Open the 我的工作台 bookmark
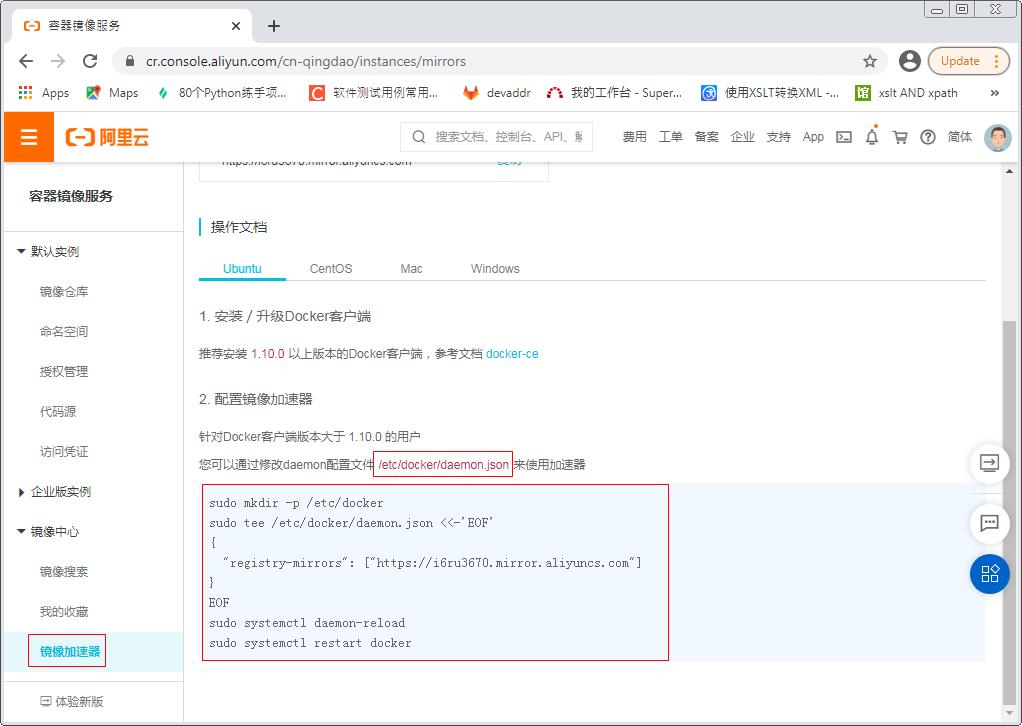The width and height of the screenshot is (1022, 726). pyautogui.click(x=615, y=93)
